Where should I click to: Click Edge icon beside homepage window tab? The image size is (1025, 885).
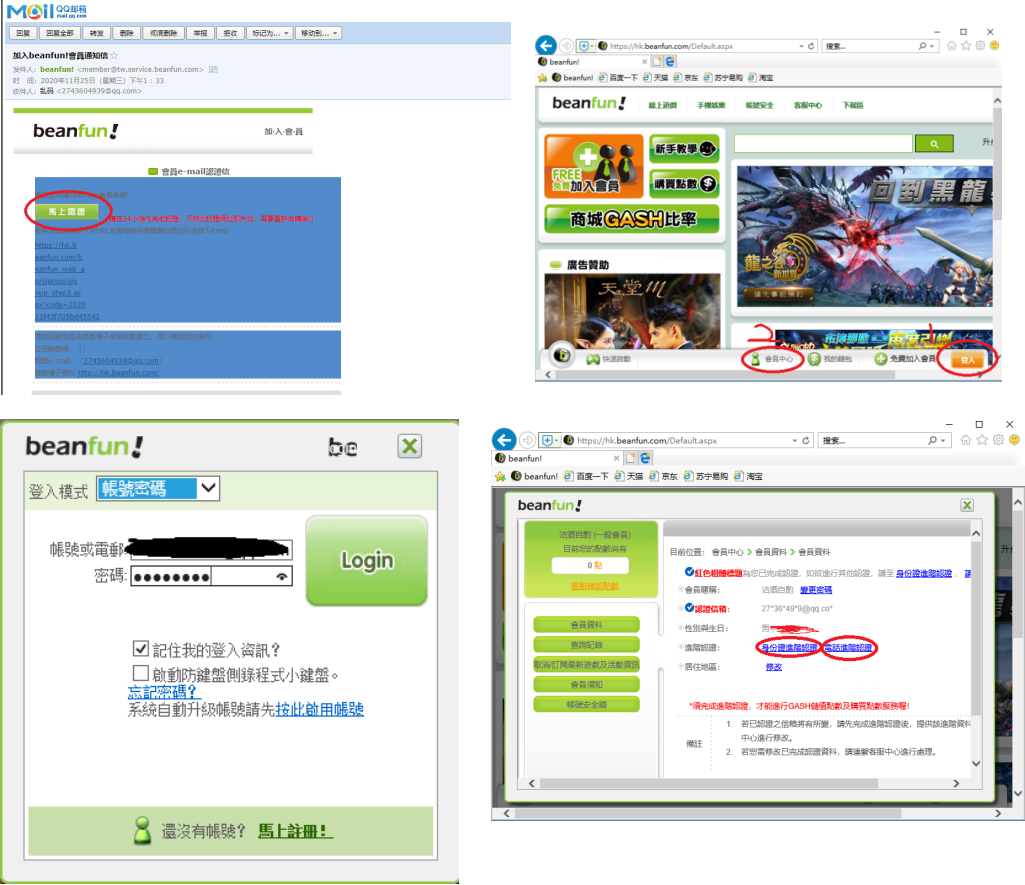[x=670, y=62]
